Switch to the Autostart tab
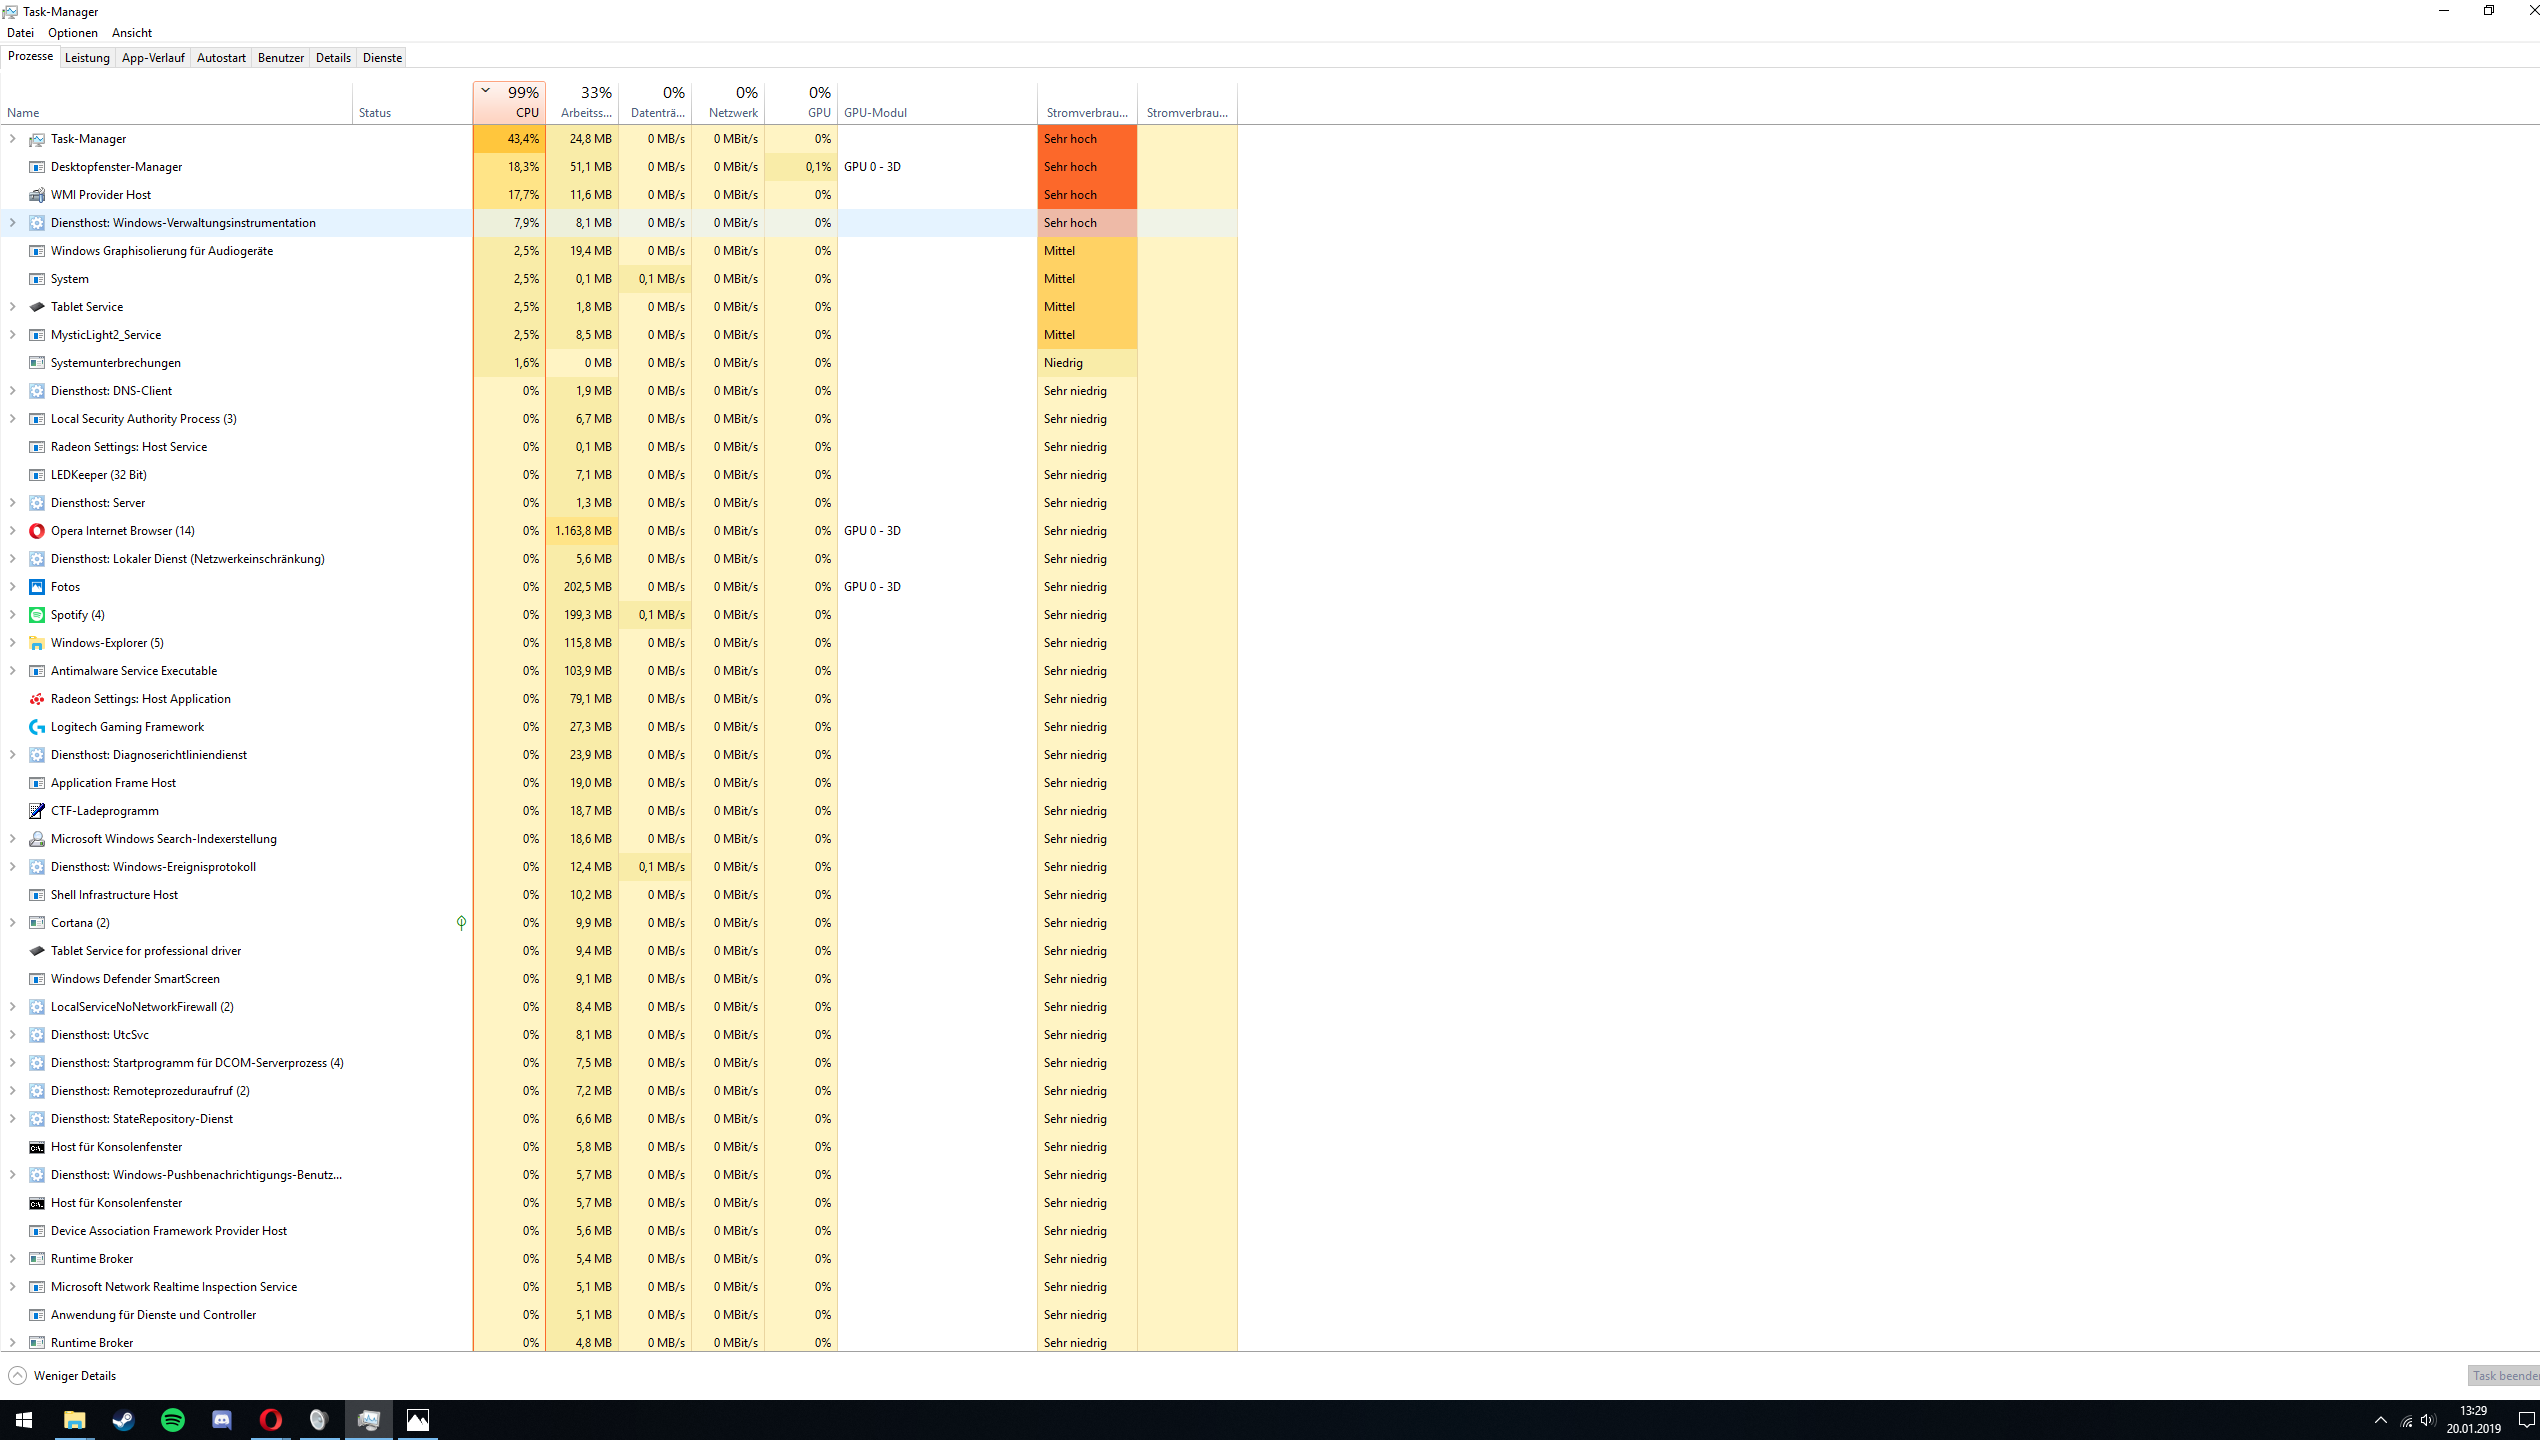Viewport: 2540px width, 1440px height. (x=221, y=58)
